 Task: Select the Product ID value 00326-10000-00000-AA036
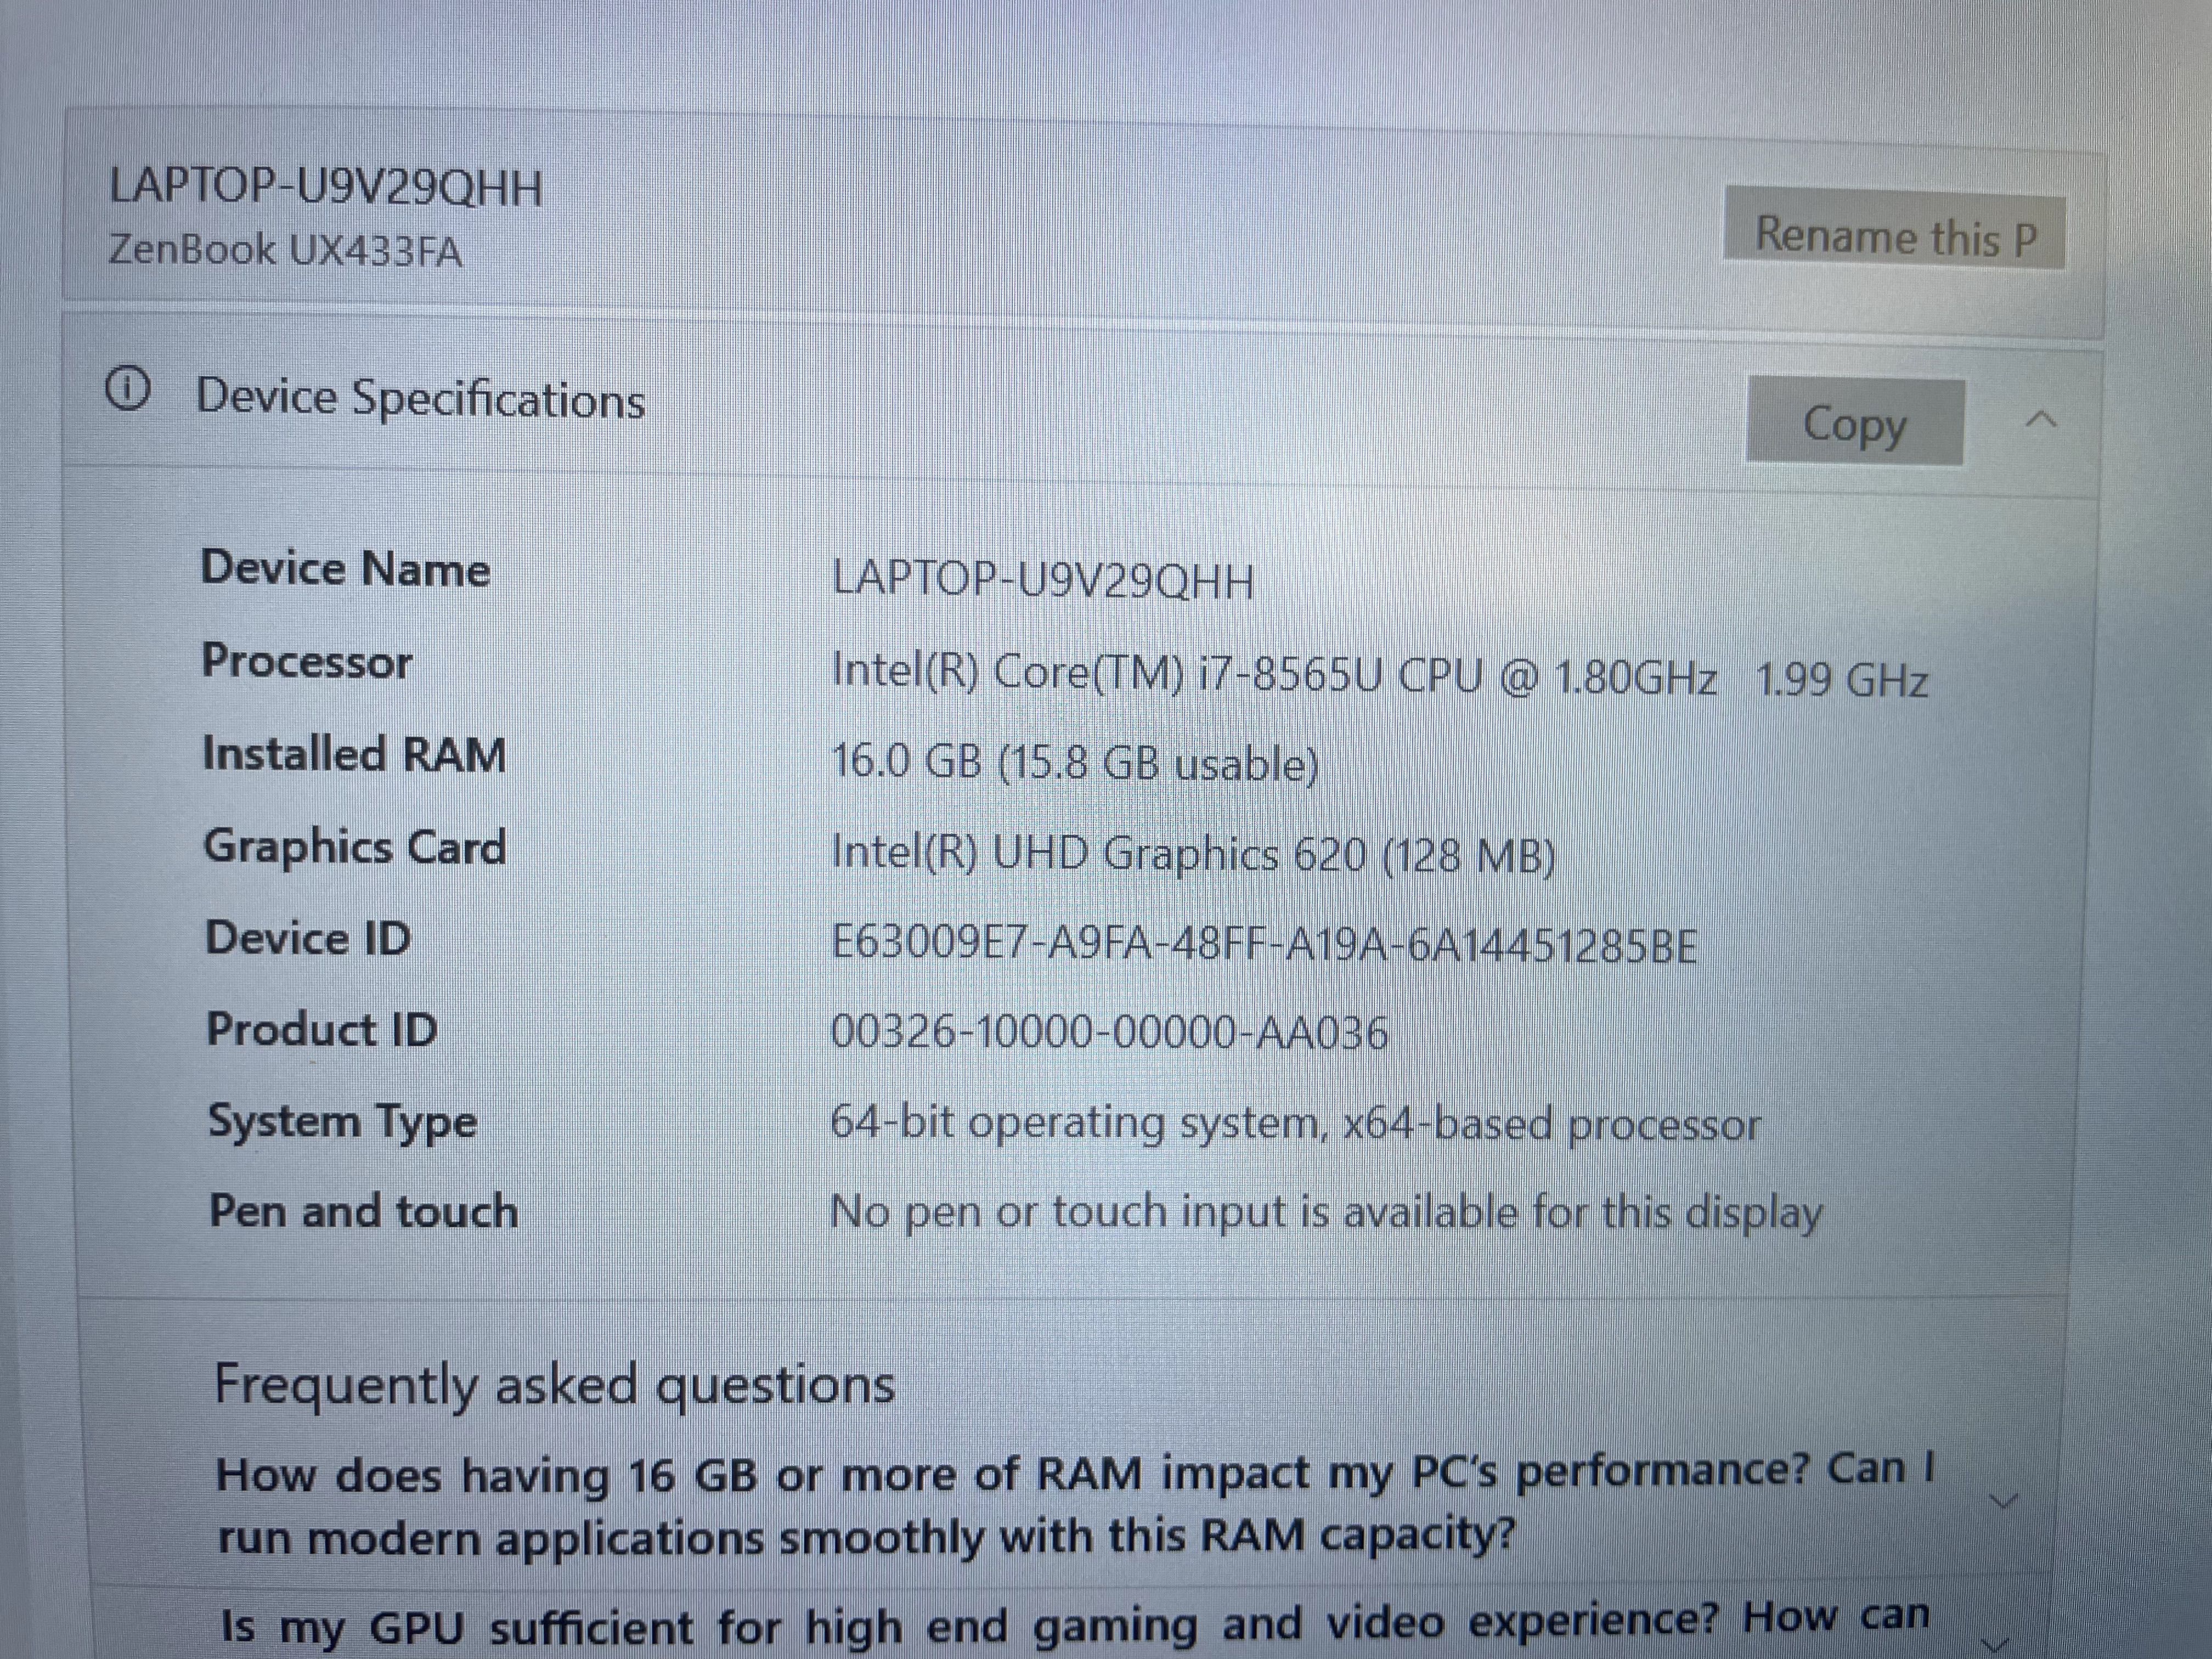click(x=1110, y=1032)
